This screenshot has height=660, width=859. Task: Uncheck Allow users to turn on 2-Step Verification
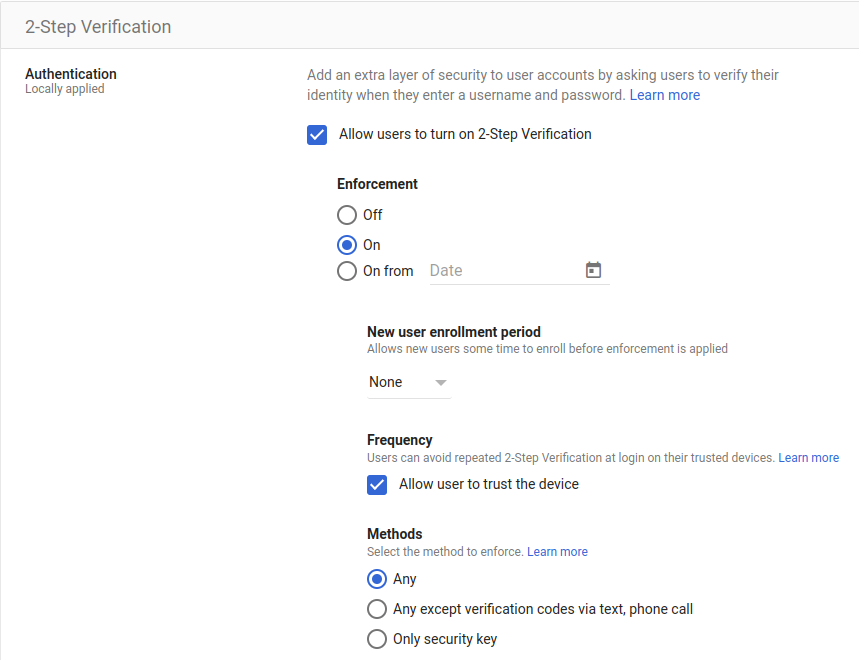[x=317, y=134]
